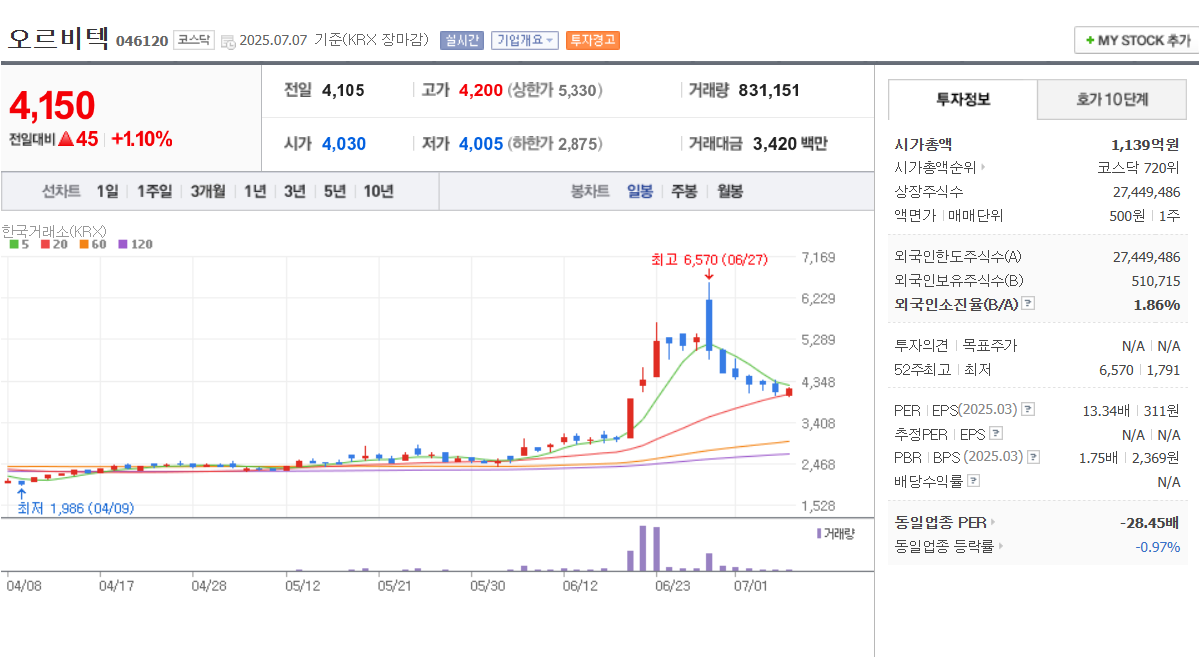Image resolution: width=1199 pixels, height=657 pixels.
Task: Click the 05/12 date on chart axis
Action: (302, 586)
